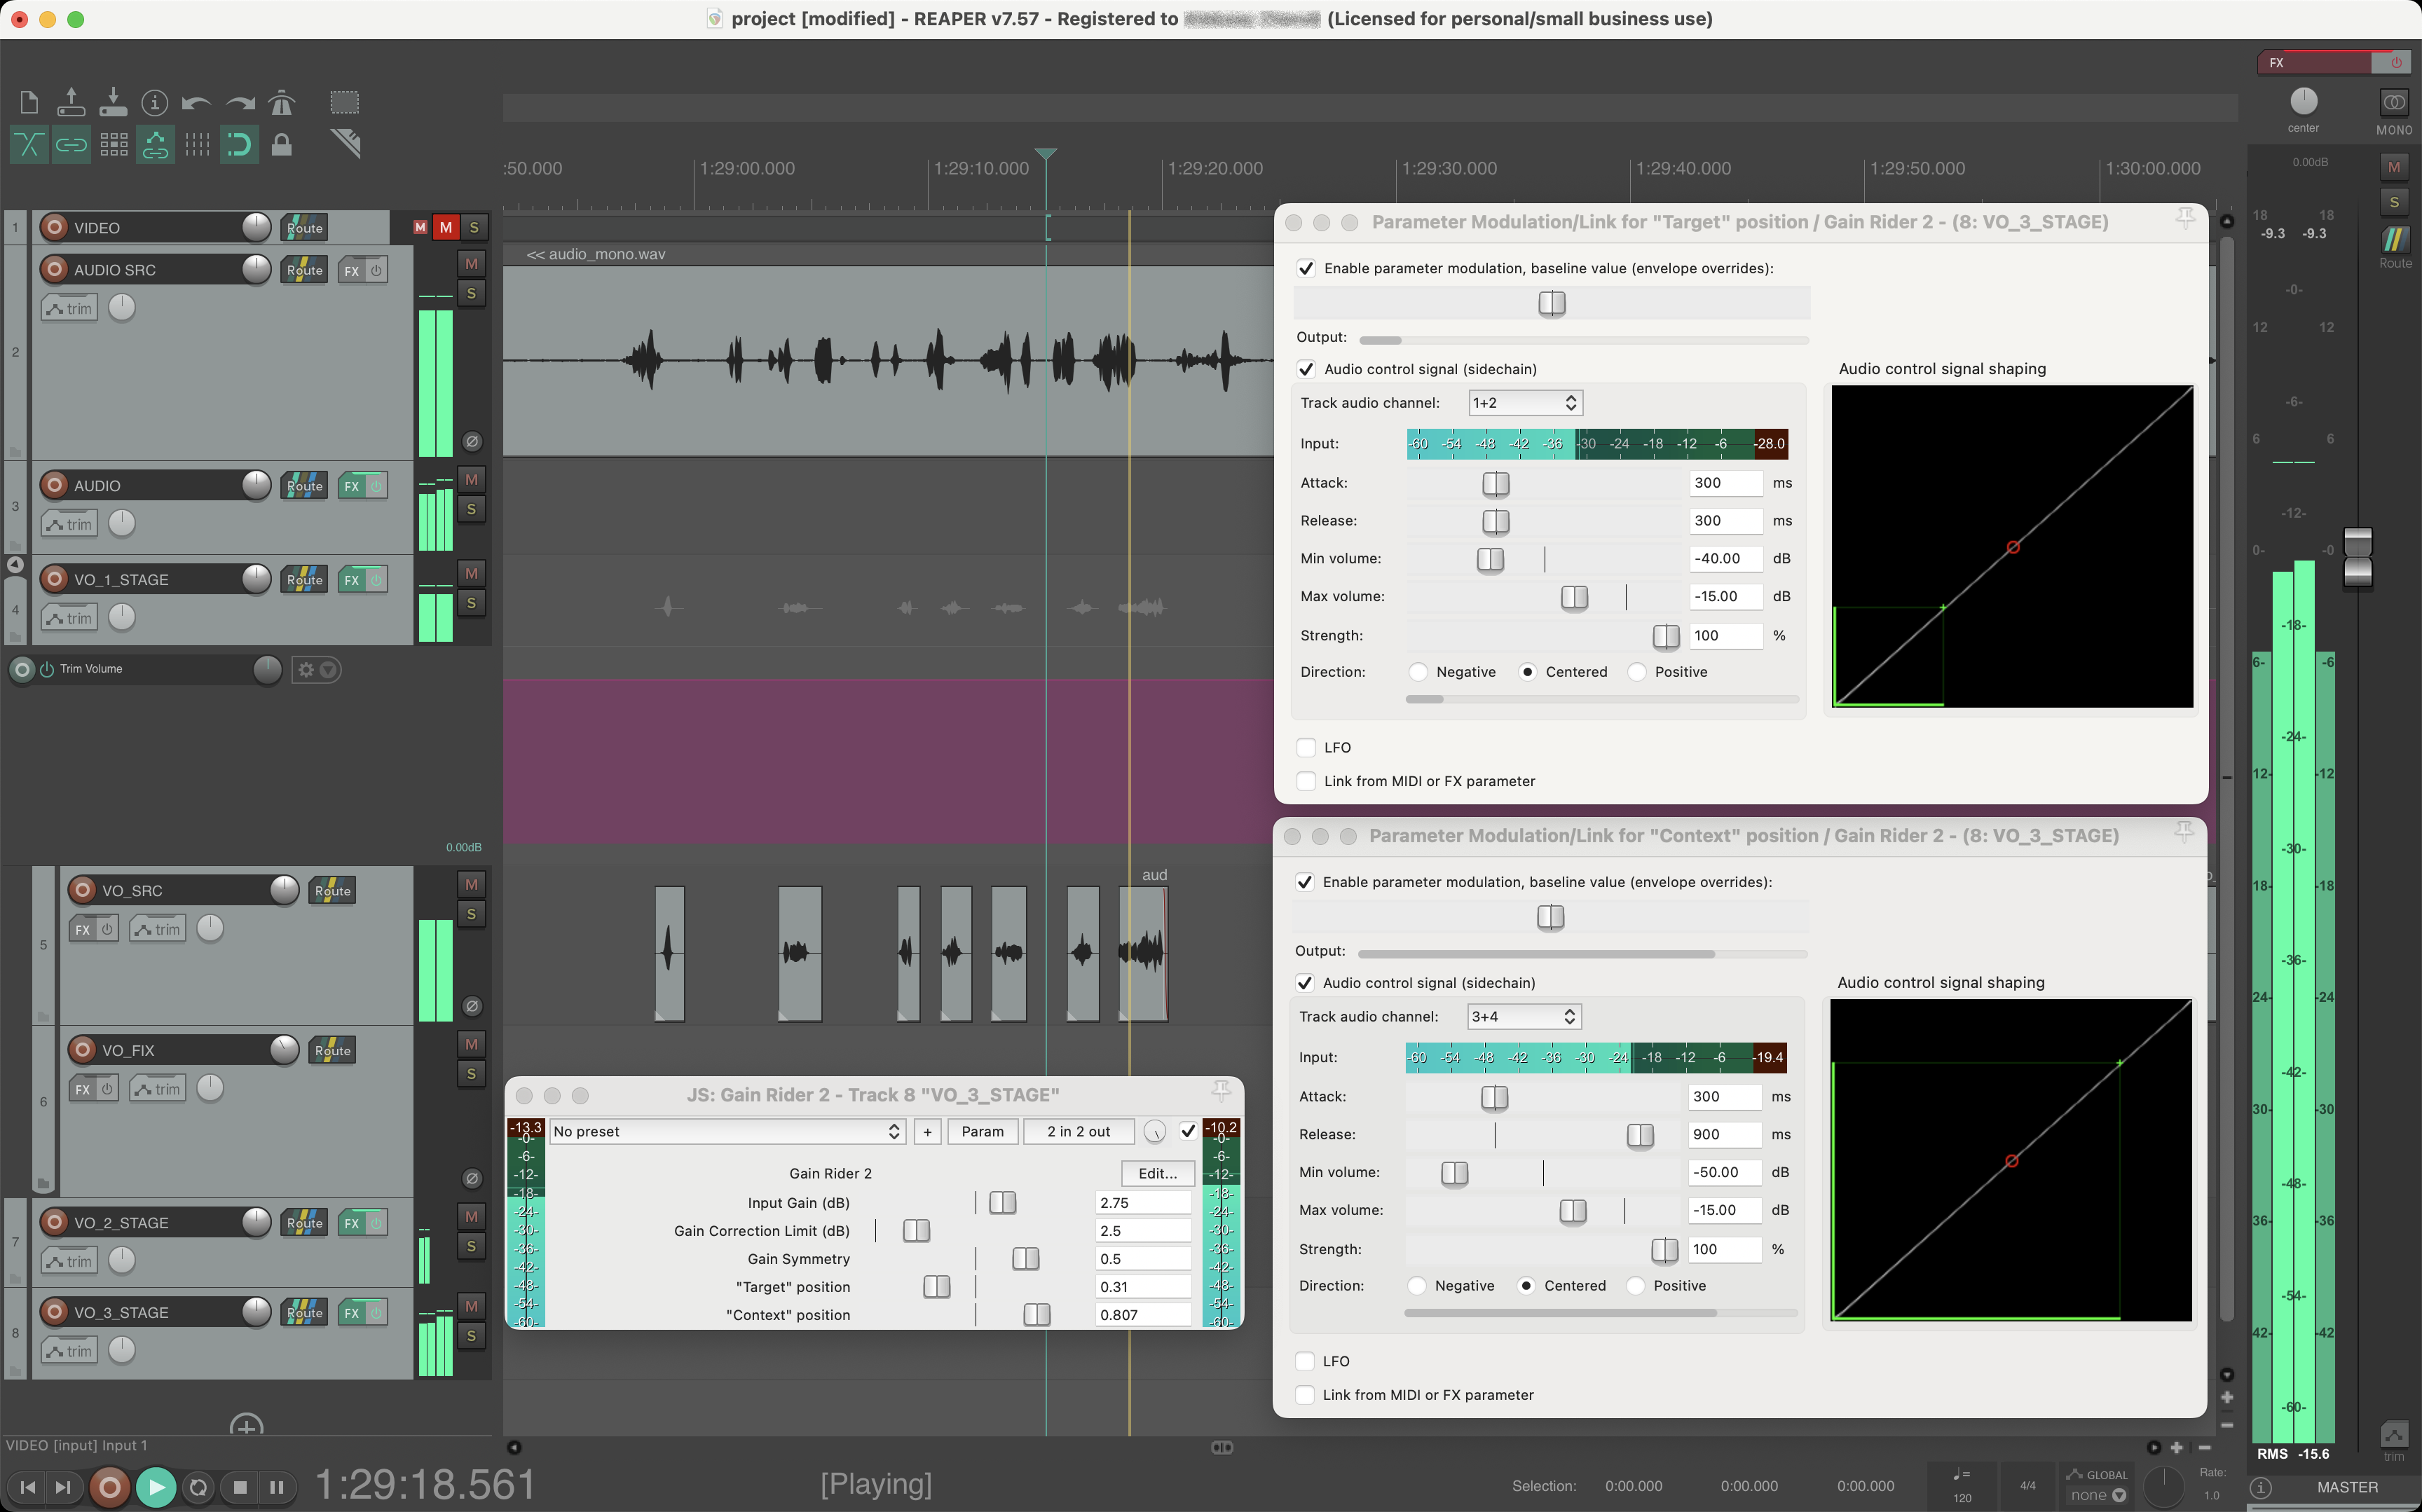Screen dimensions: 2422x1512
Task: Toggle snap magnet icon in toolbar
Action: point(240,145)
